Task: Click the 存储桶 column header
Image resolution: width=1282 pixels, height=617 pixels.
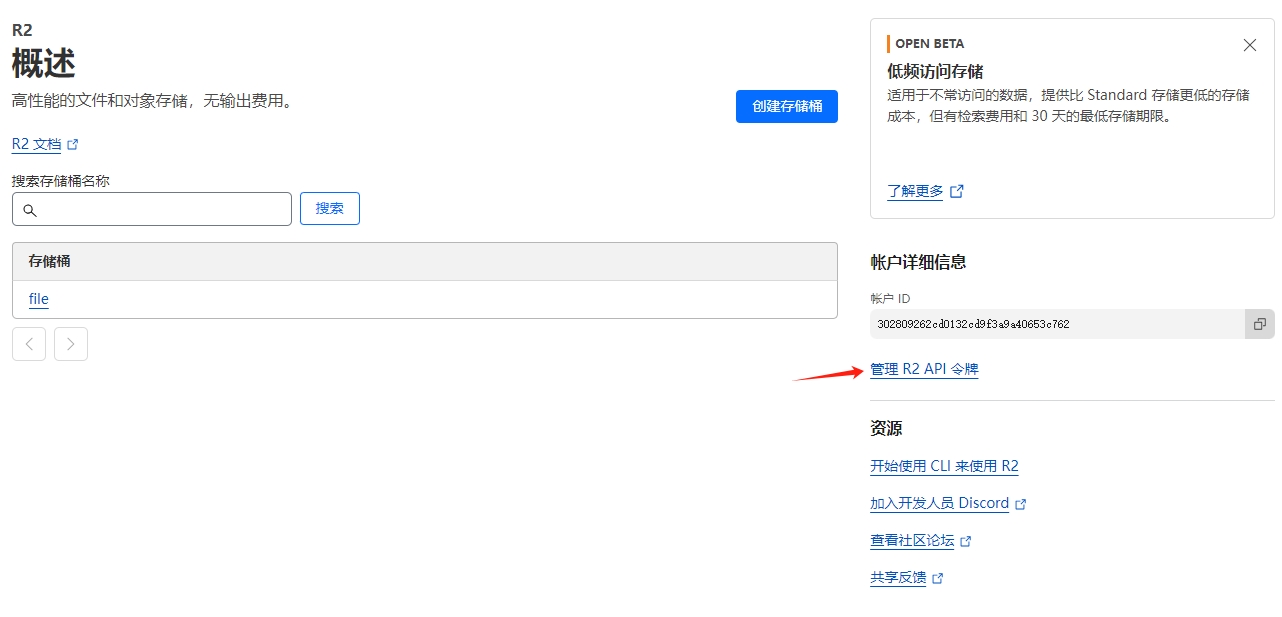Action: pos(50,261)
